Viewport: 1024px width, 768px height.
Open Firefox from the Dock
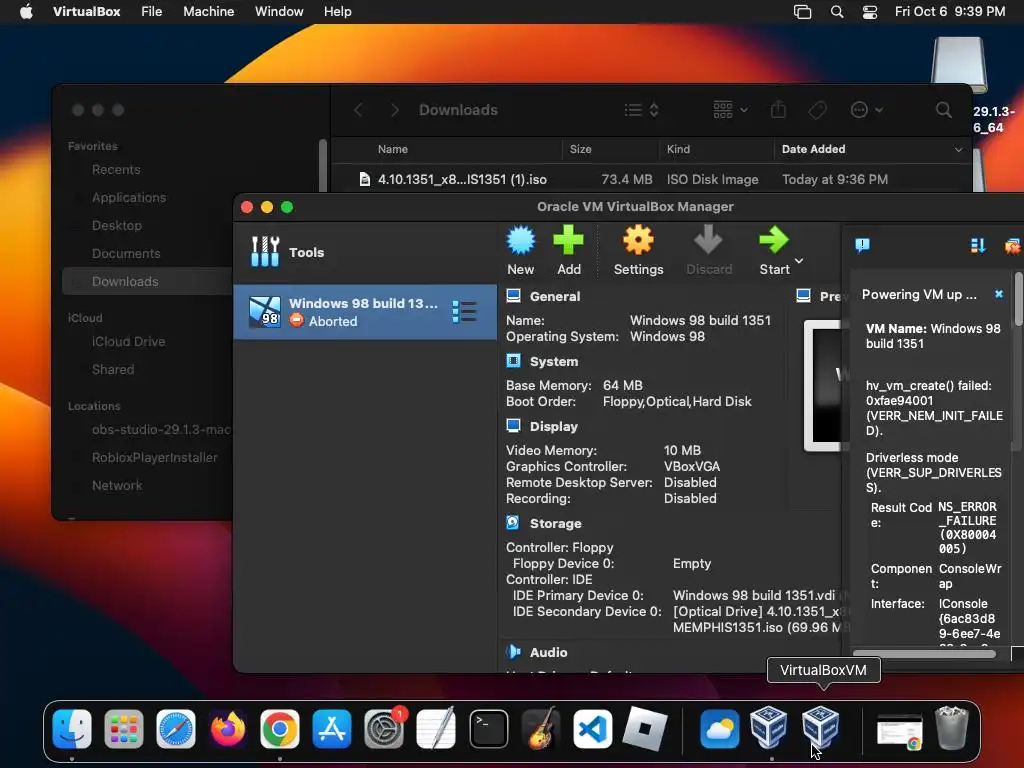coord(228,728)
